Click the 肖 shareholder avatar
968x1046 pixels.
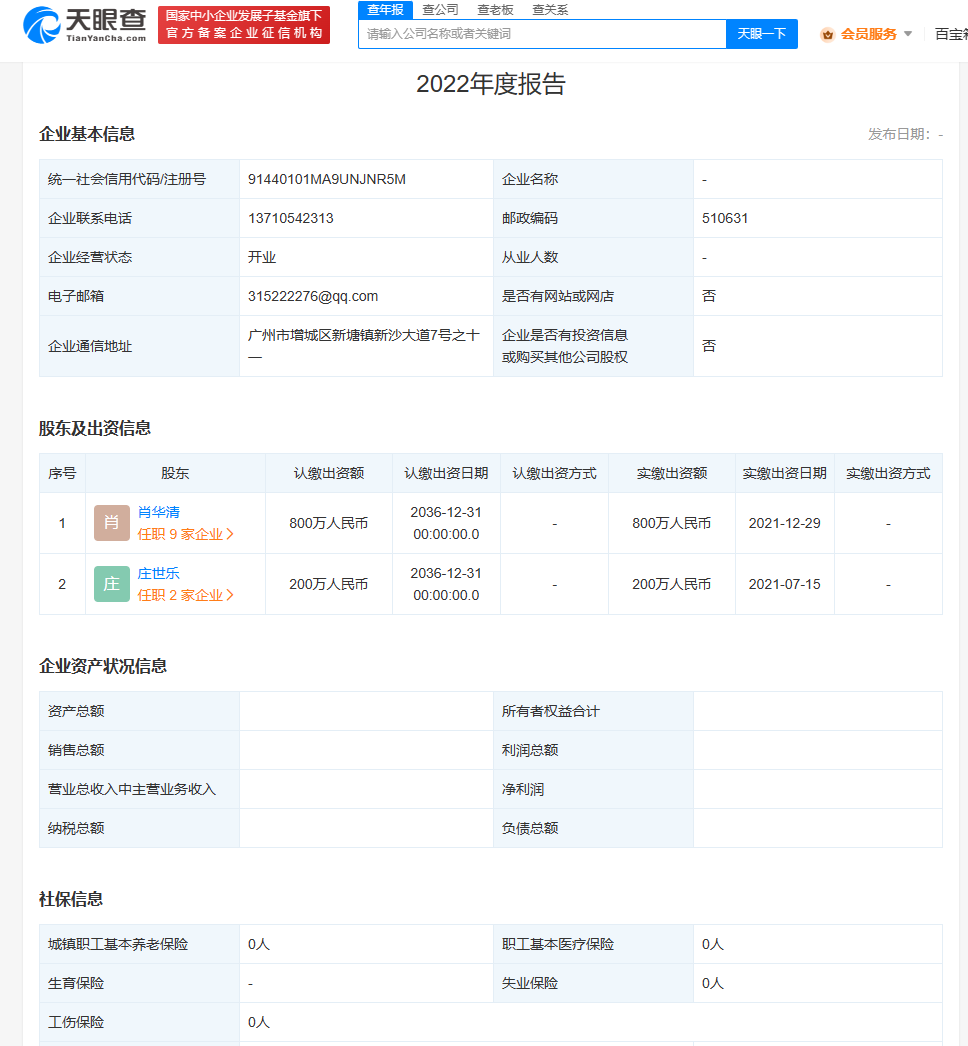pyautogui.click(x=112, y=523)
